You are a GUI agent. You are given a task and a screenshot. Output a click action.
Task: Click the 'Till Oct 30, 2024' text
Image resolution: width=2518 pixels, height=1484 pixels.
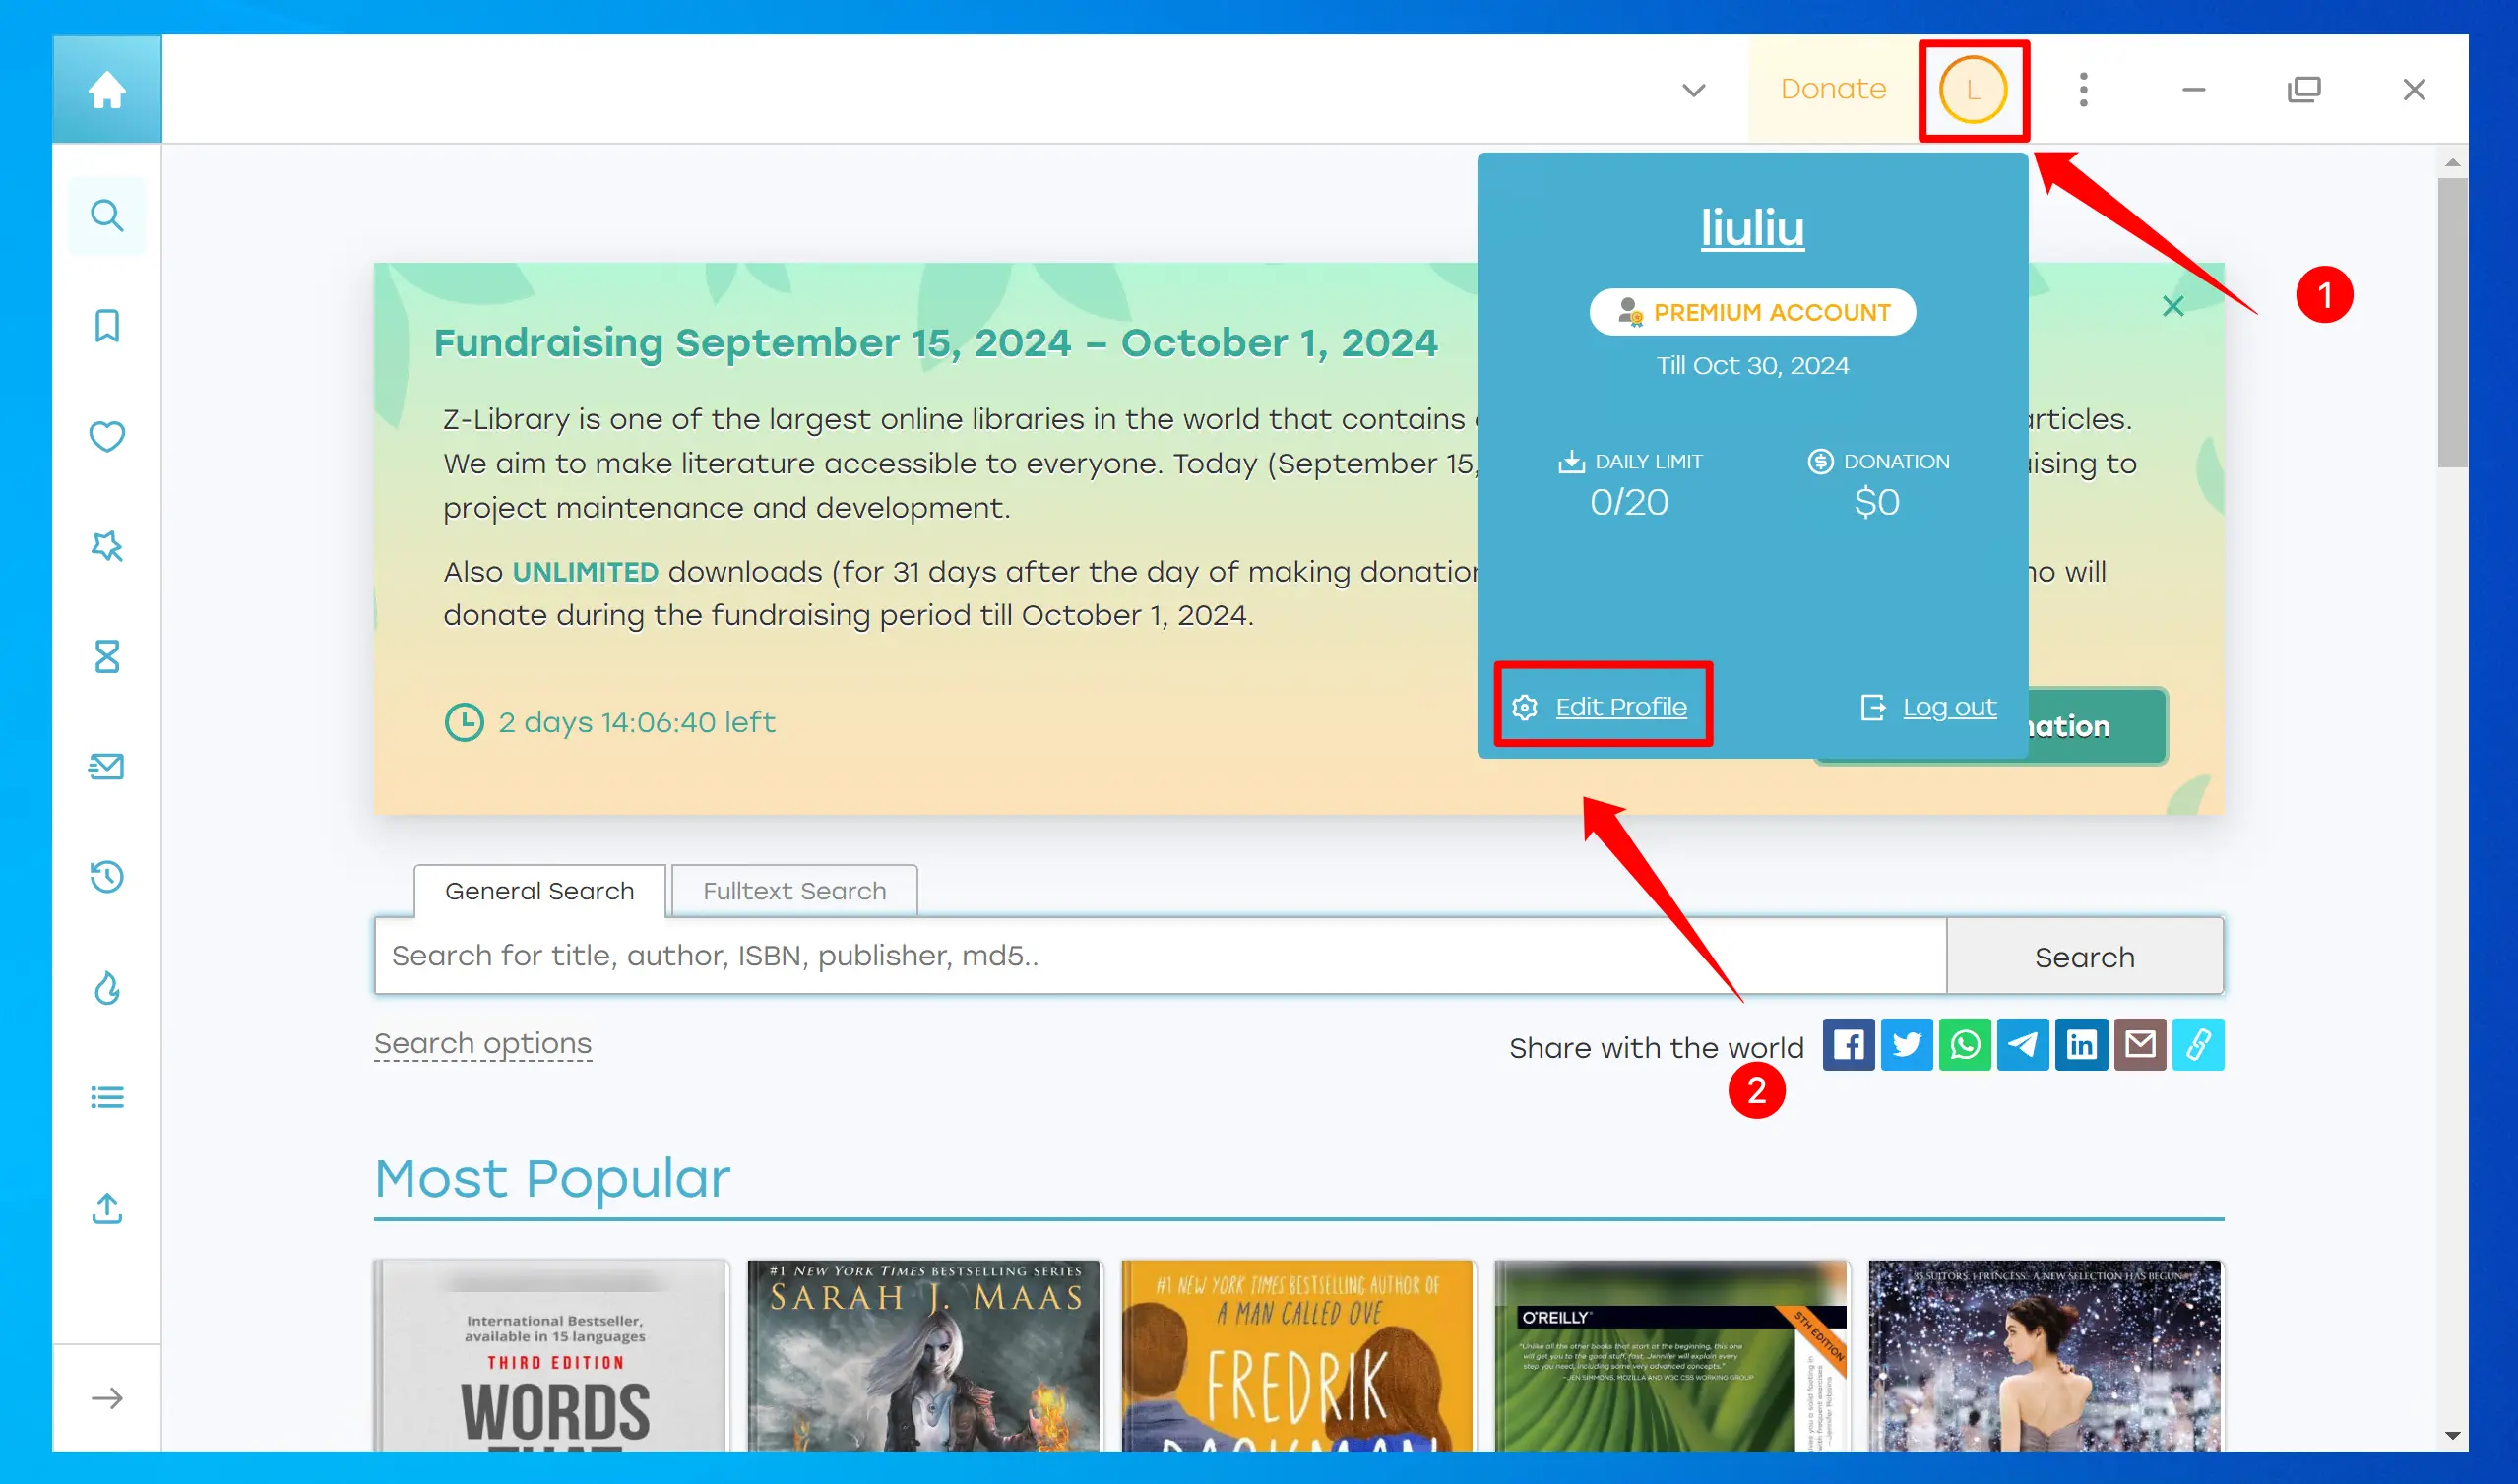(1753, 366)
